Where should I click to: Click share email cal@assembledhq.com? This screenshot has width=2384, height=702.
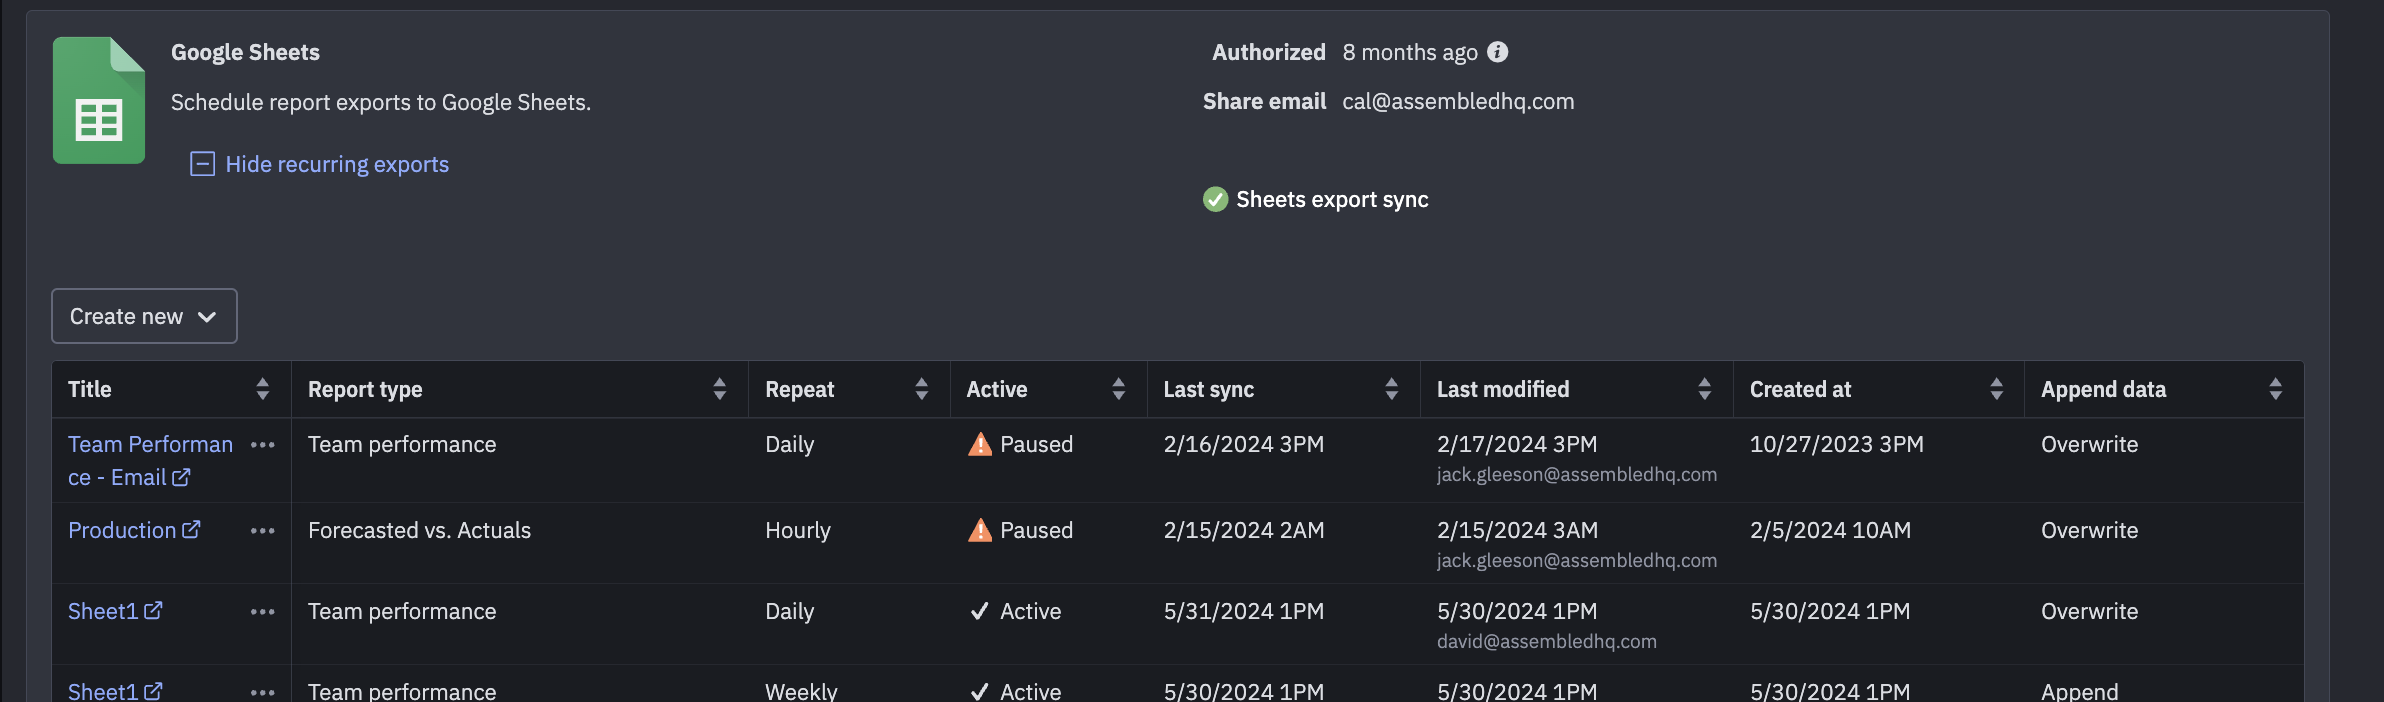click(x=1458, y=101)
